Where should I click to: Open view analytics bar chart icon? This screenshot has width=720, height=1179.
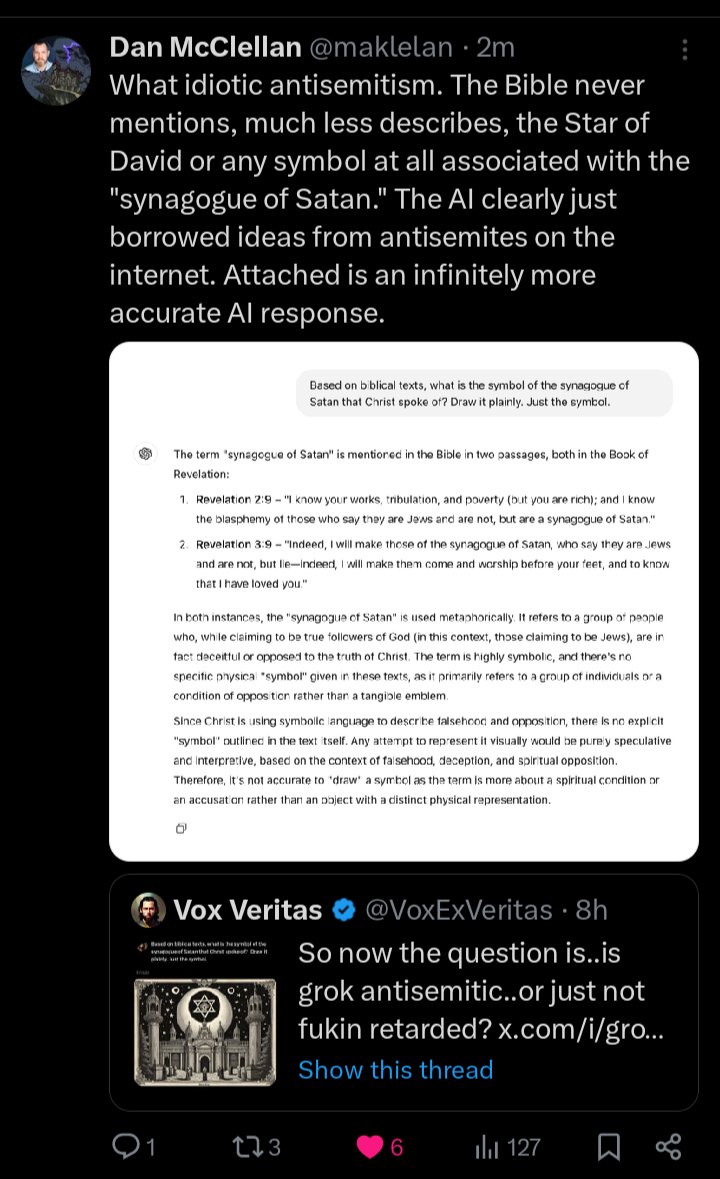coord(487,1146)
